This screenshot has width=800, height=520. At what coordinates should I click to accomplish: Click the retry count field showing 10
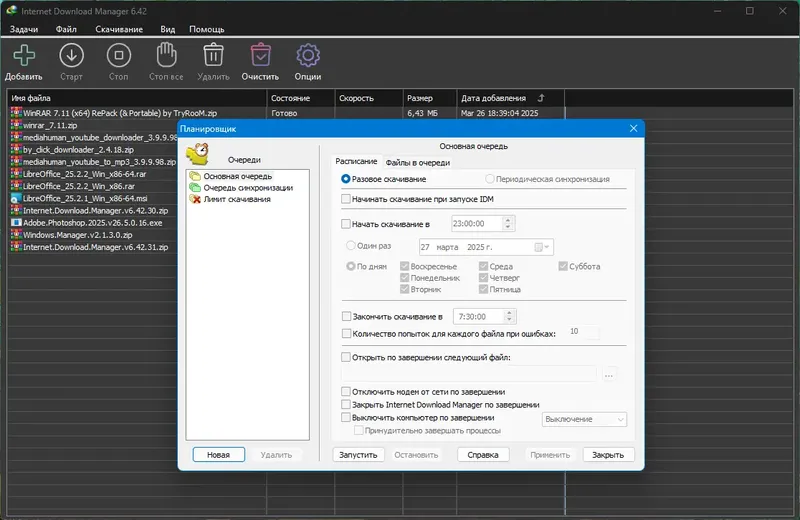[x=584, y=332]
